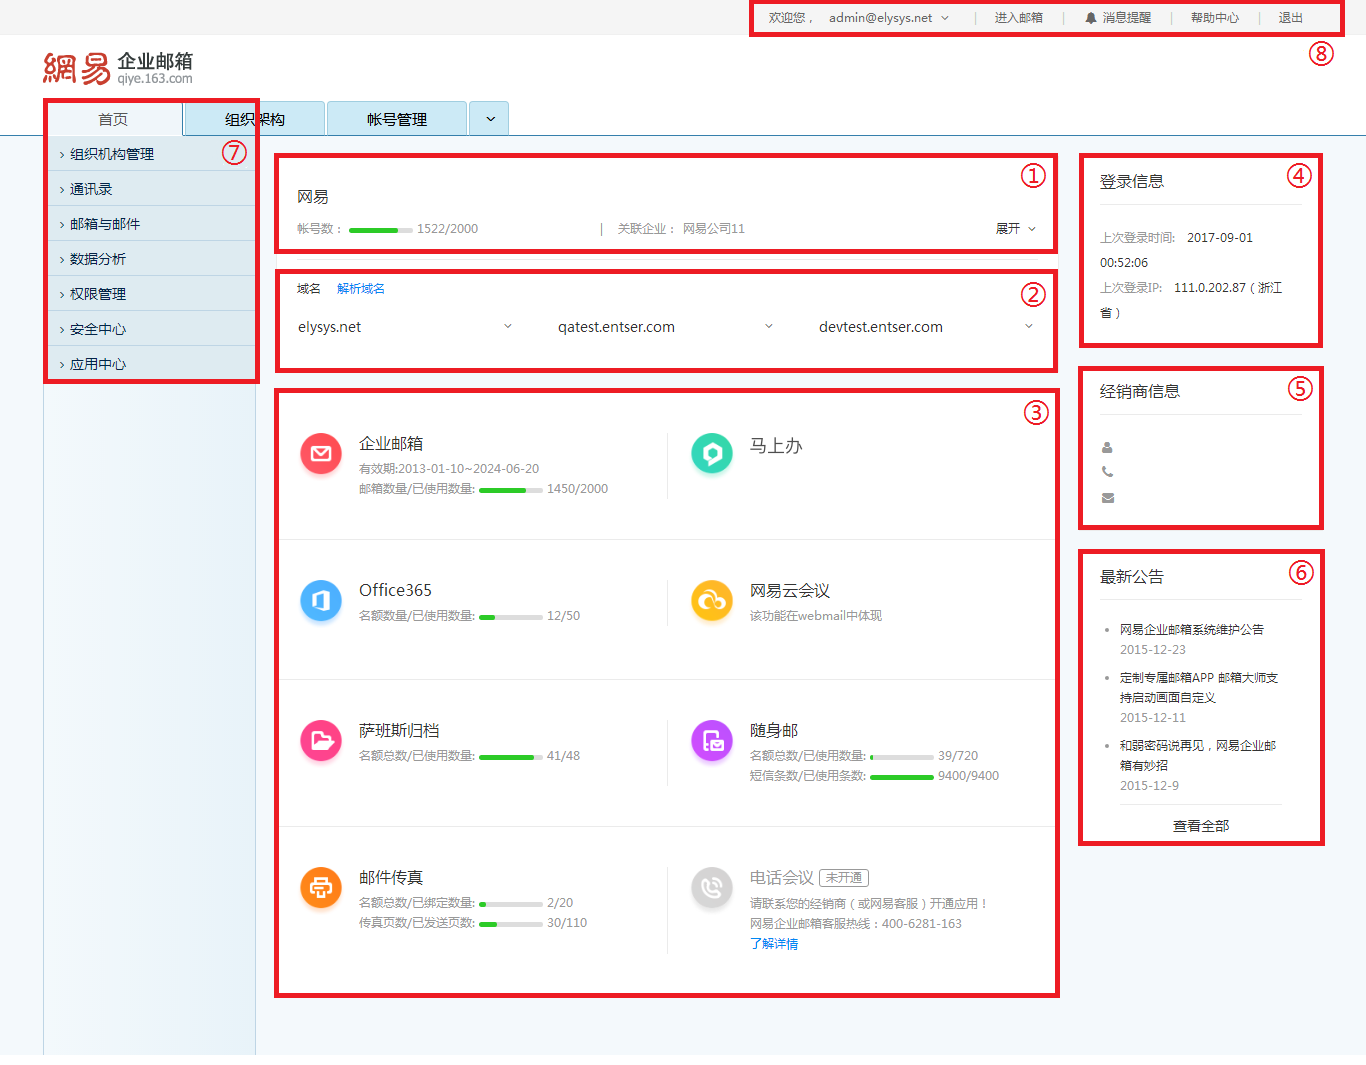Expand the devtest.entser.com domain dropdown
The height and width of the screenshot is (1065, 1366).
tap(1029, 327)
